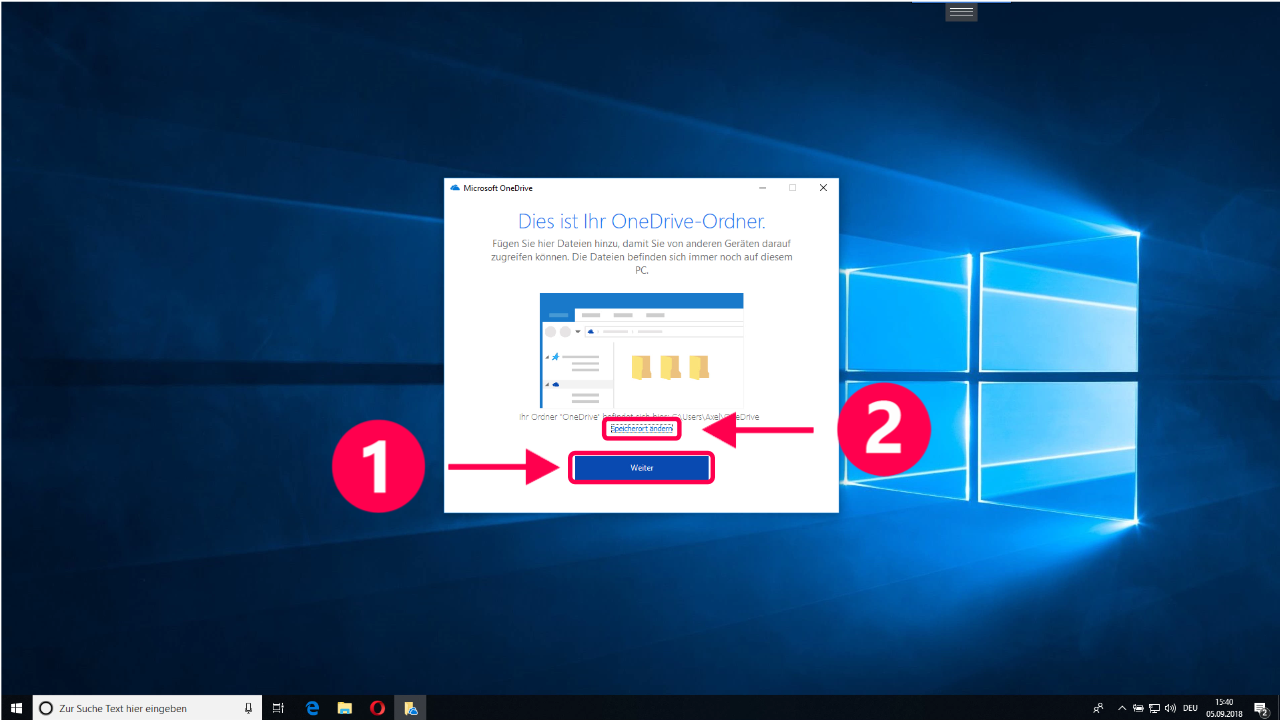Select the heading 'Dies ist Ihr OneDrive-Ordner.'

coord(641,221)
